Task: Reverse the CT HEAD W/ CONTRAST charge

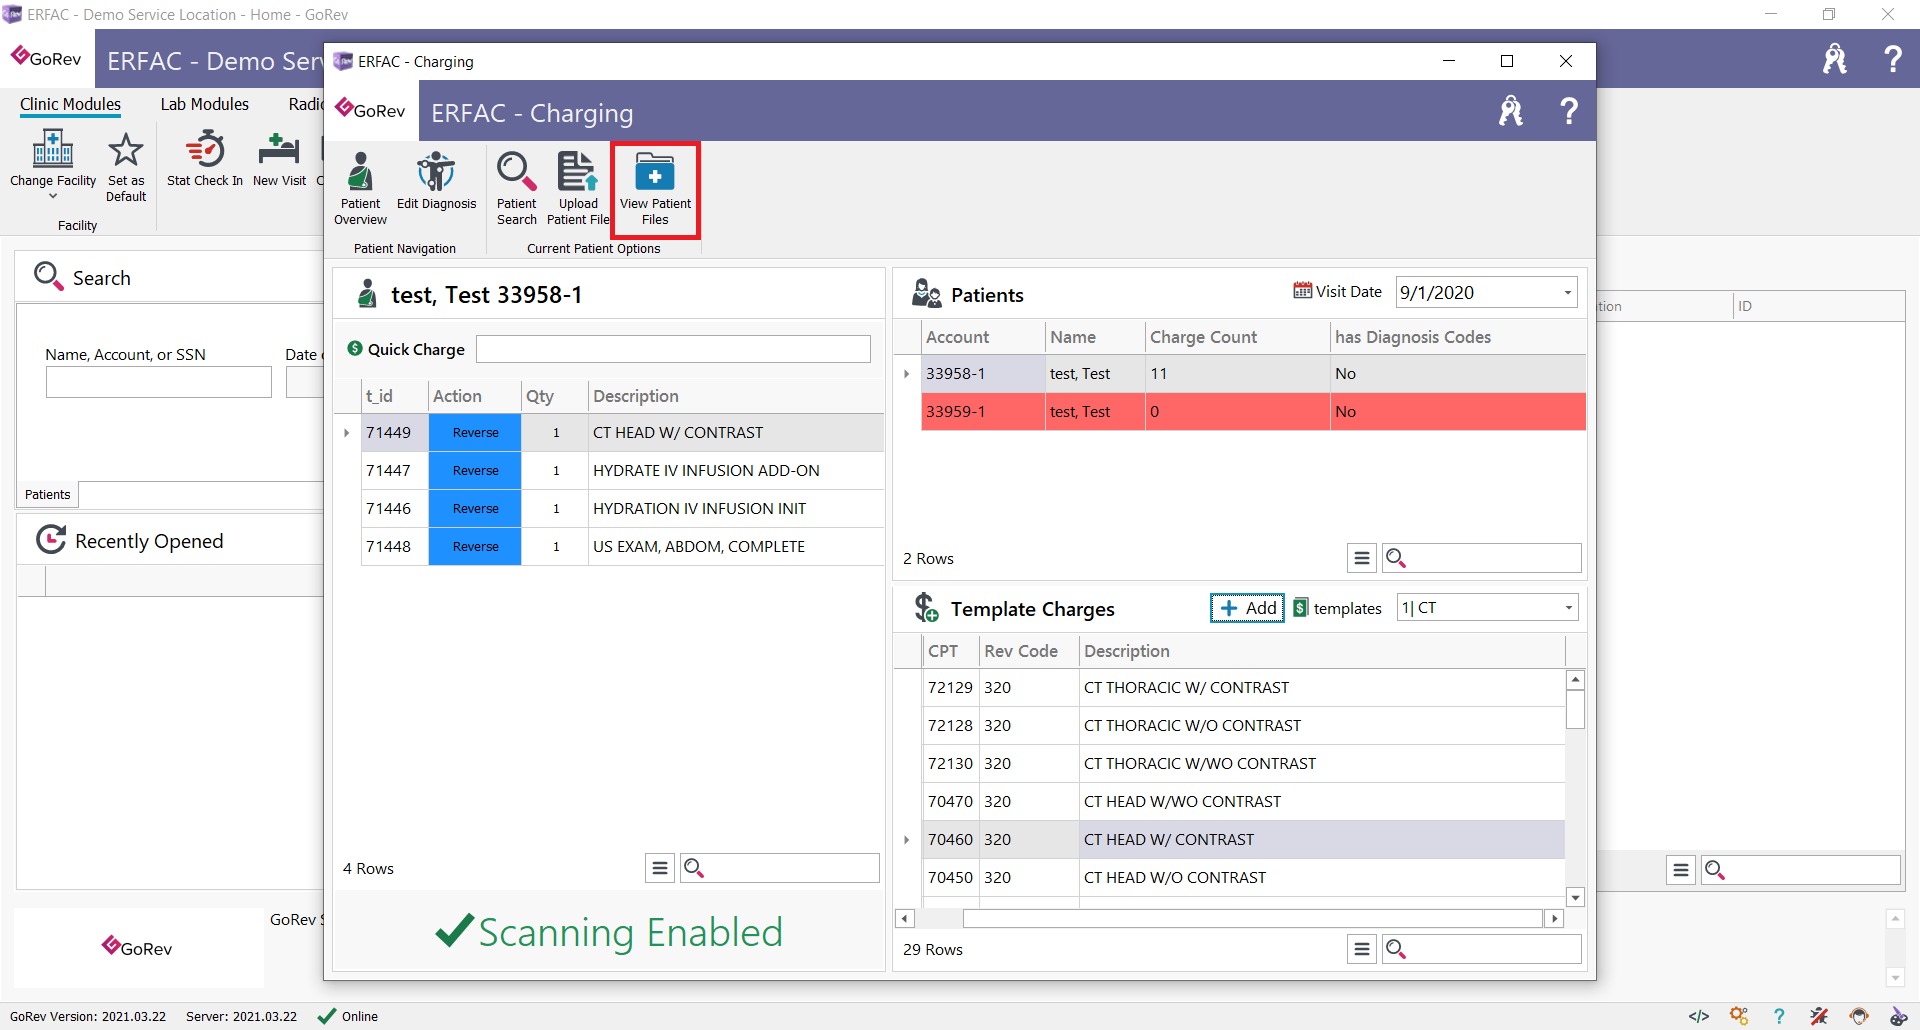Action: tap(475, 433)
